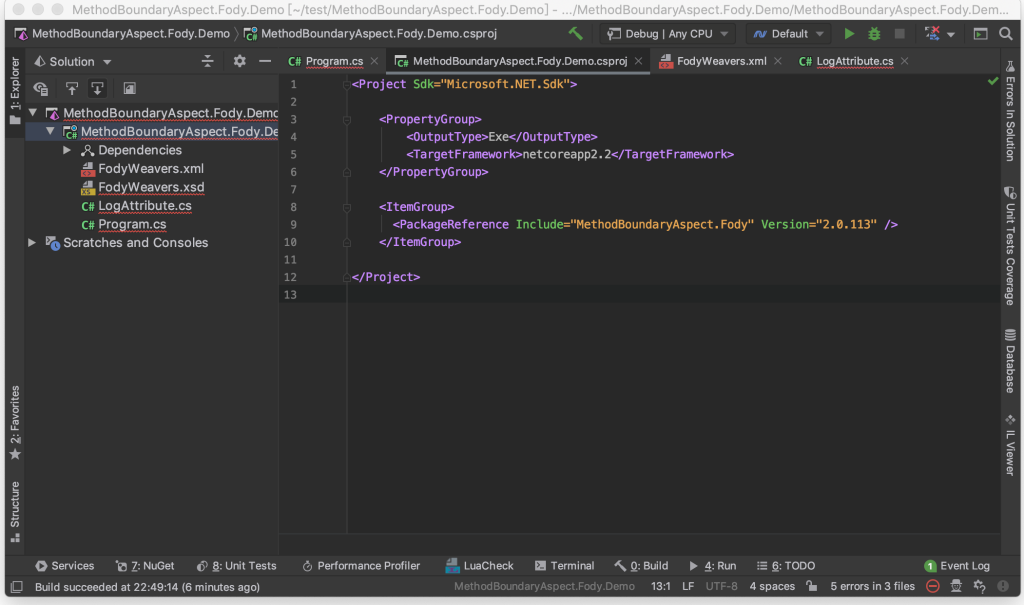Viewport: 1024px width, 605px height.
Task: Toggle the Terminal tool window
Action: click(564, 566)
